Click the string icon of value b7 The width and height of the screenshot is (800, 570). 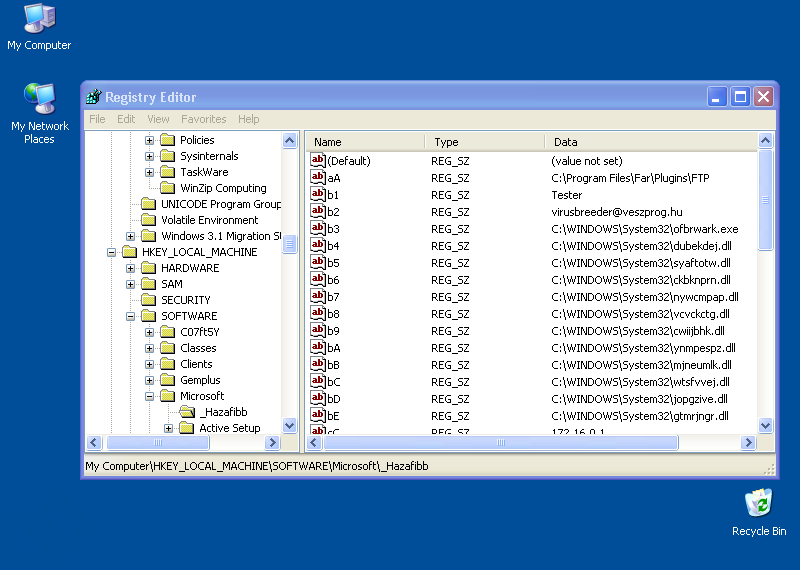click(x=318, y=296)
